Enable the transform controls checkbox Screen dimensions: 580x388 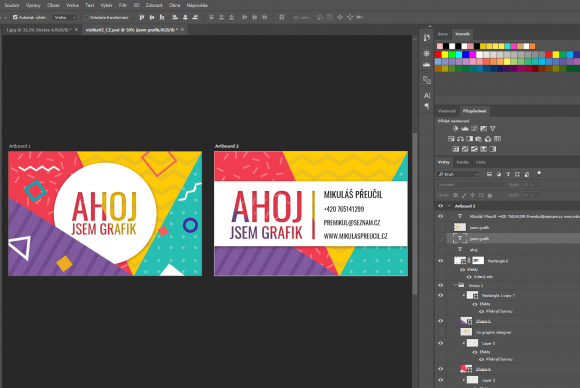86,17
